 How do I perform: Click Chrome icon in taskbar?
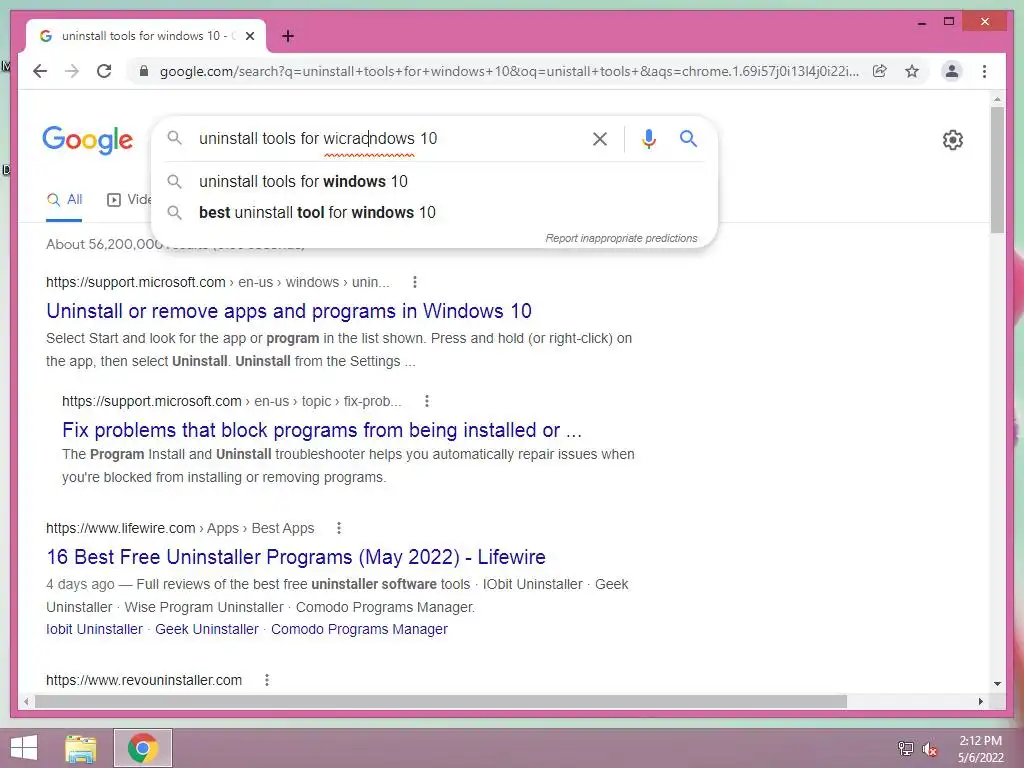click(x=143, y=748)
